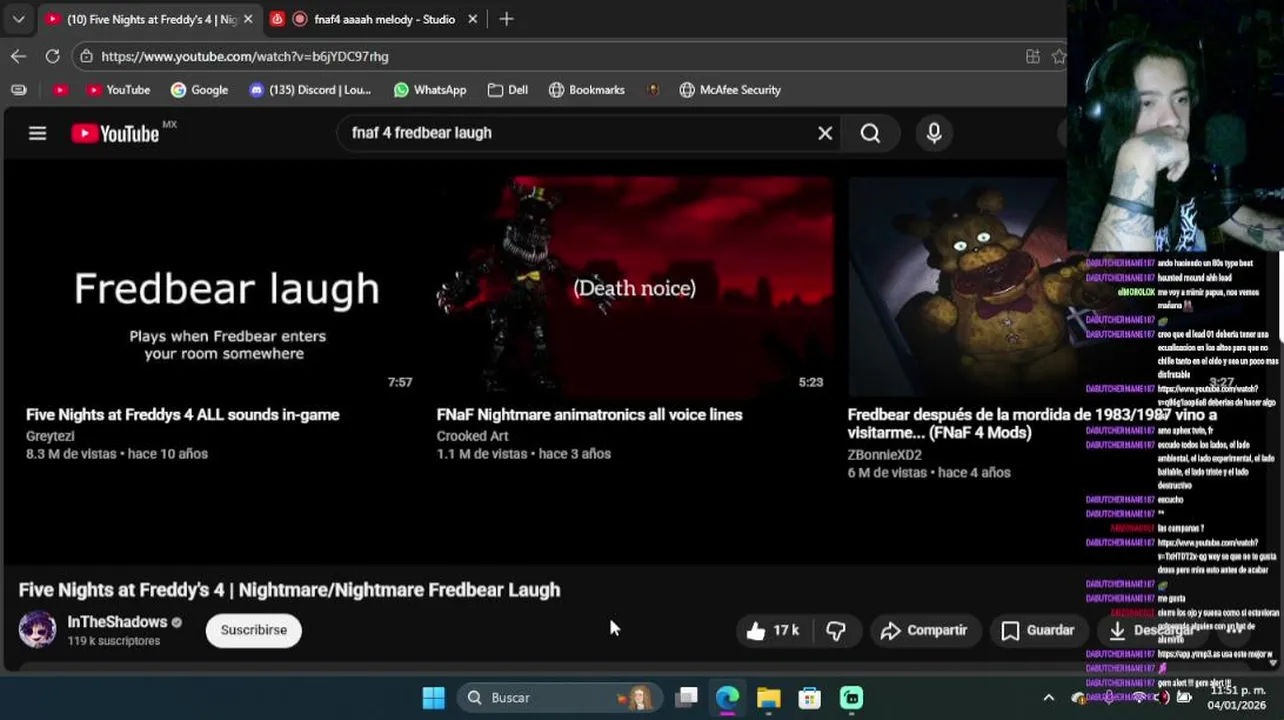1284x720 pixels.
Task: Click the browser address bar URL
Action: coord(245,56)
